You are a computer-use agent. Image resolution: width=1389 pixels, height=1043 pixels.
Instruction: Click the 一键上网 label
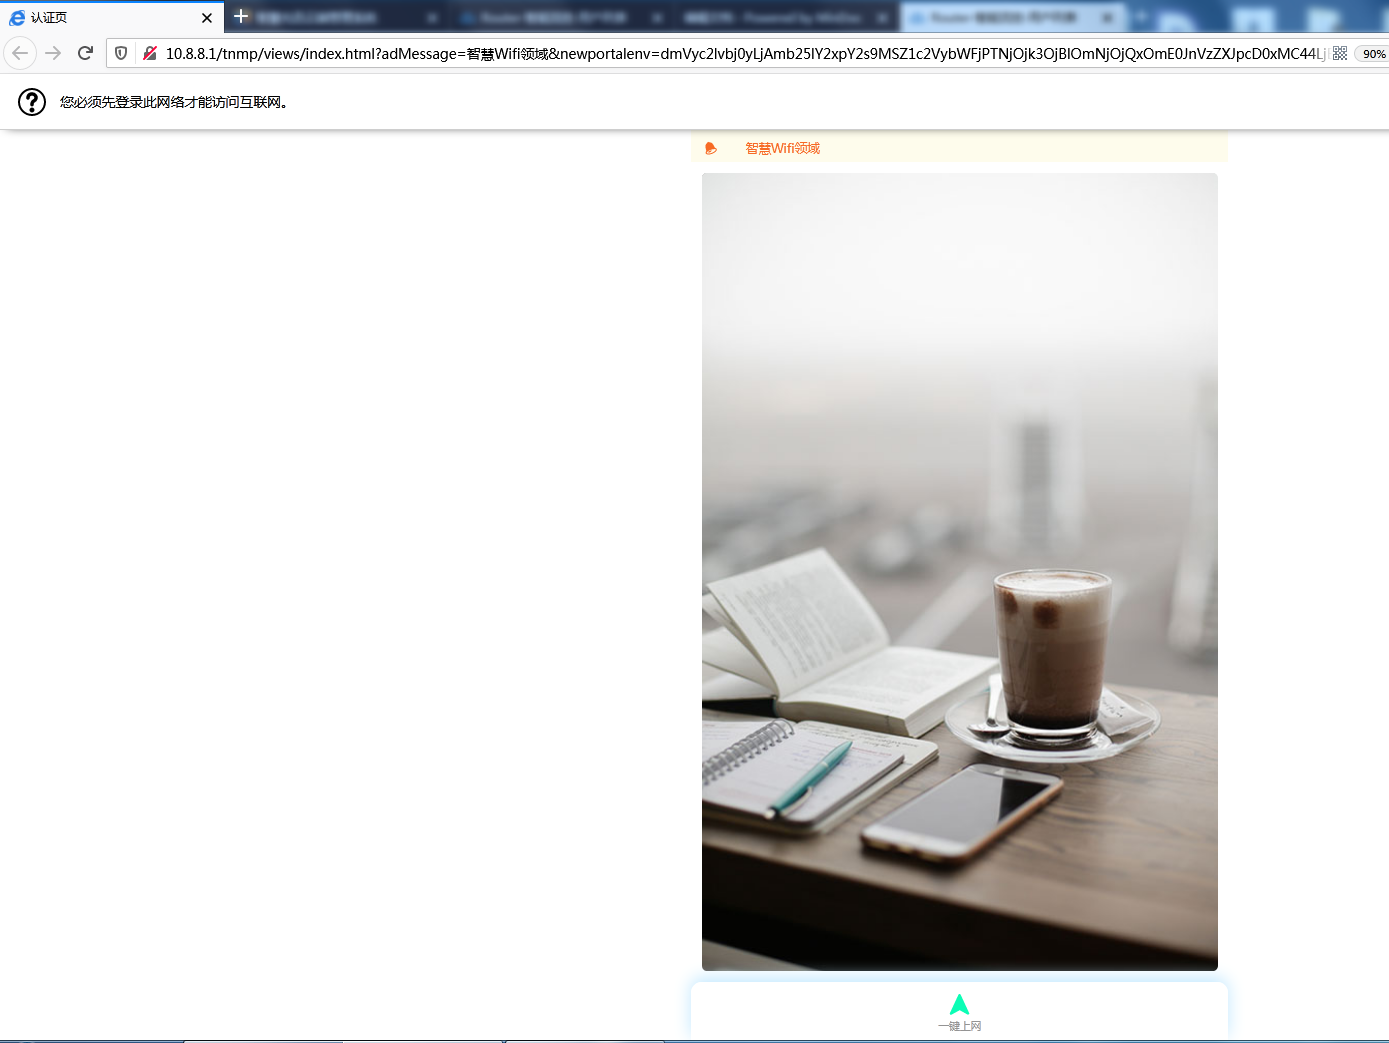959,1026
